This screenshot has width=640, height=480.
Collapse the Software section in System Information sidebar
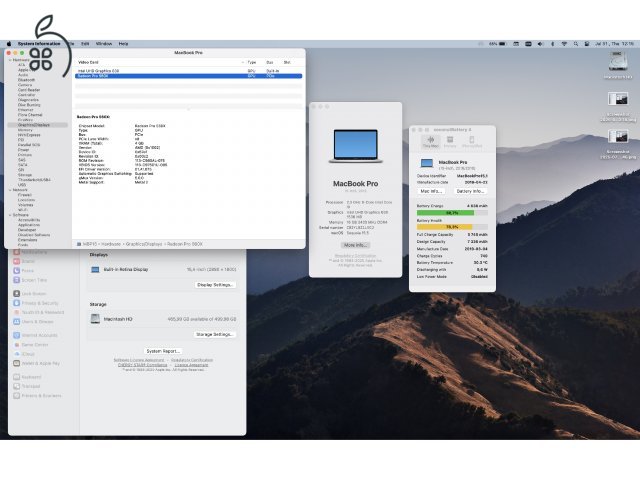pos(10,215)
